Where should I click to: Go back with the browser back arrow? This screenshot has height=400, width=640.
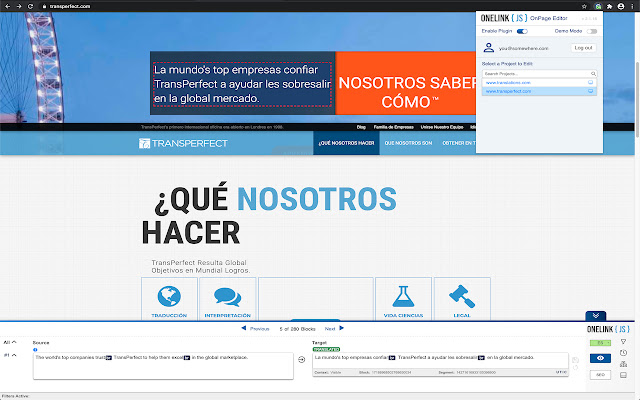(x=7, y=6)
